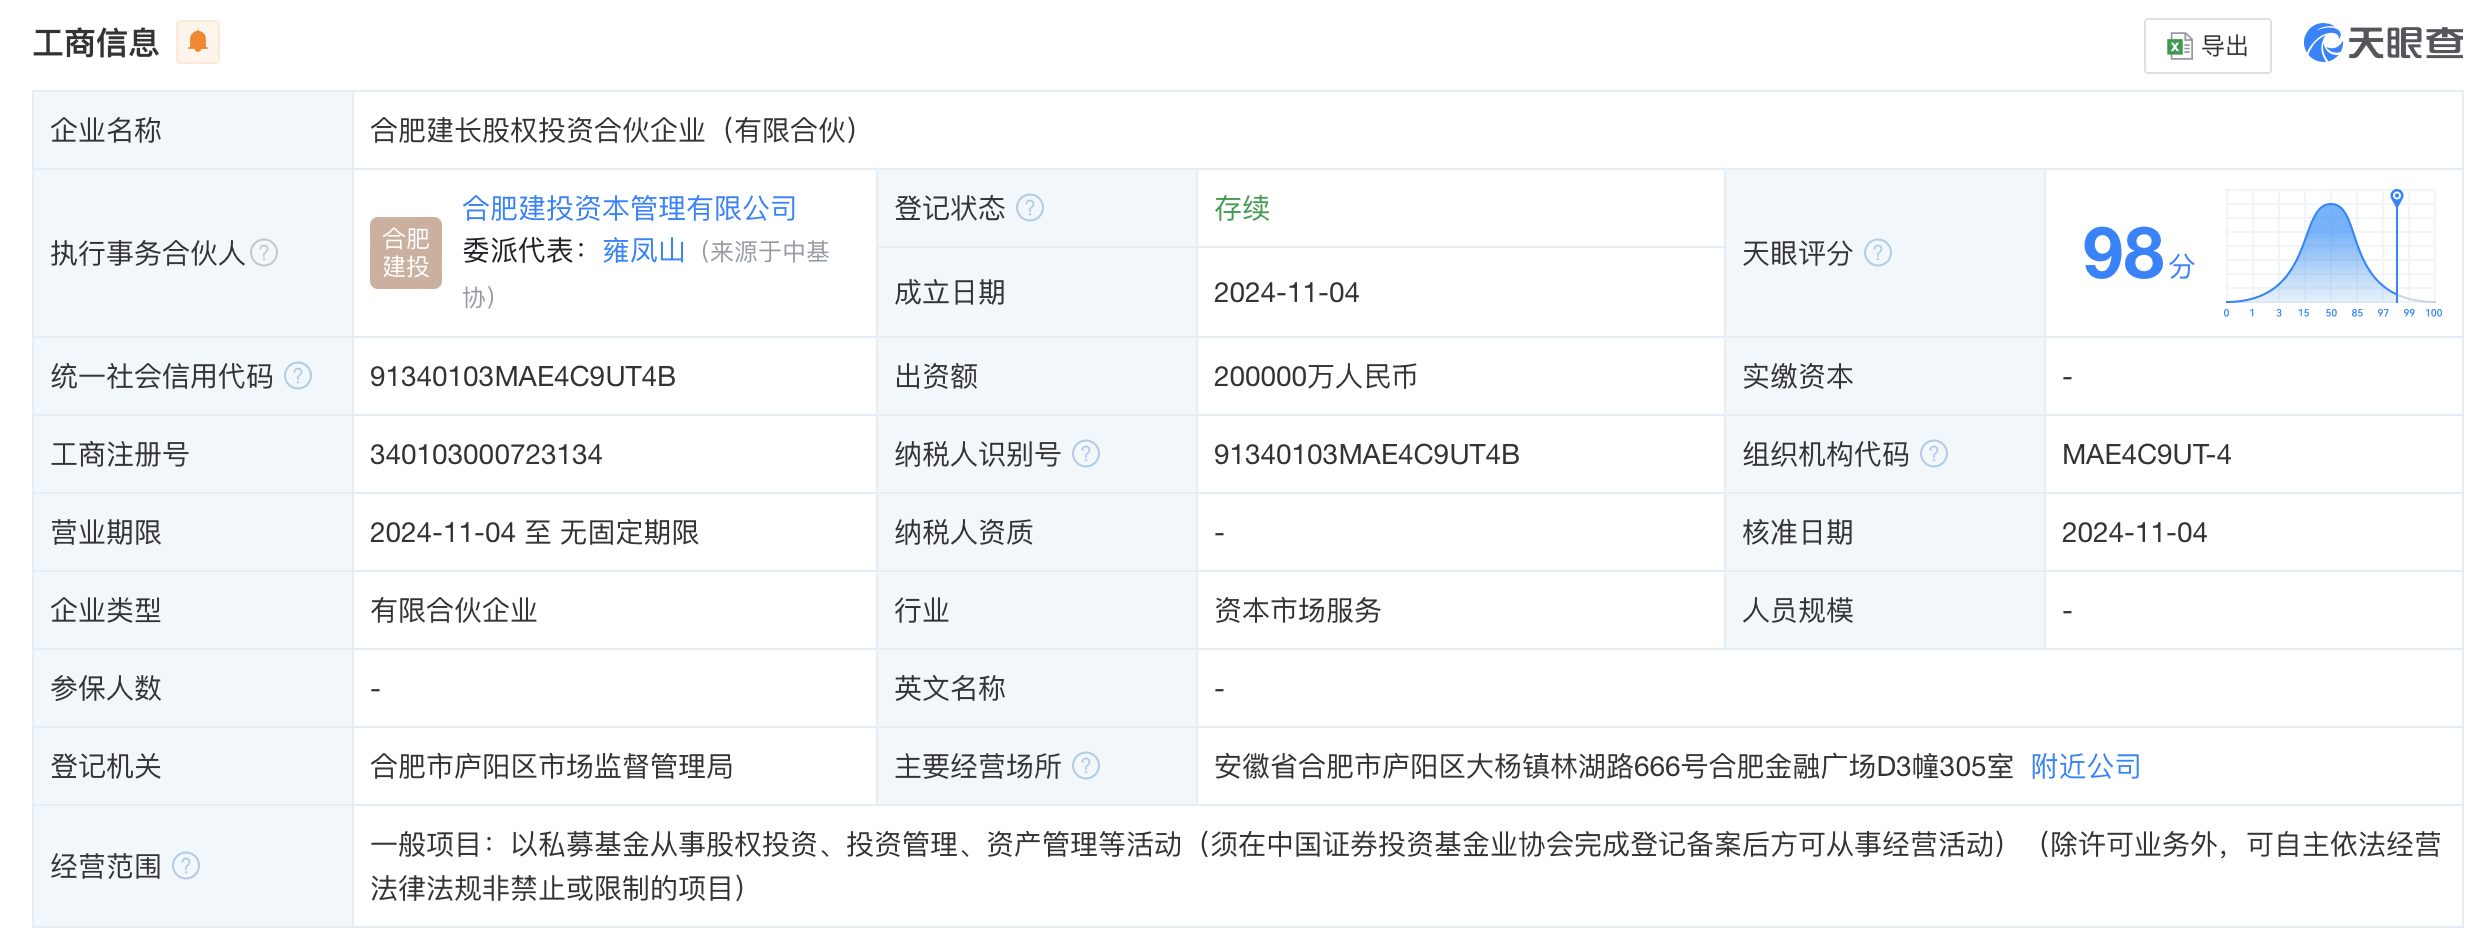This screenshot has width=2482, height=946.
Task: Click help icon next to 统一社会信用代码
Action: pyautogui.click(x=298, y=376)
